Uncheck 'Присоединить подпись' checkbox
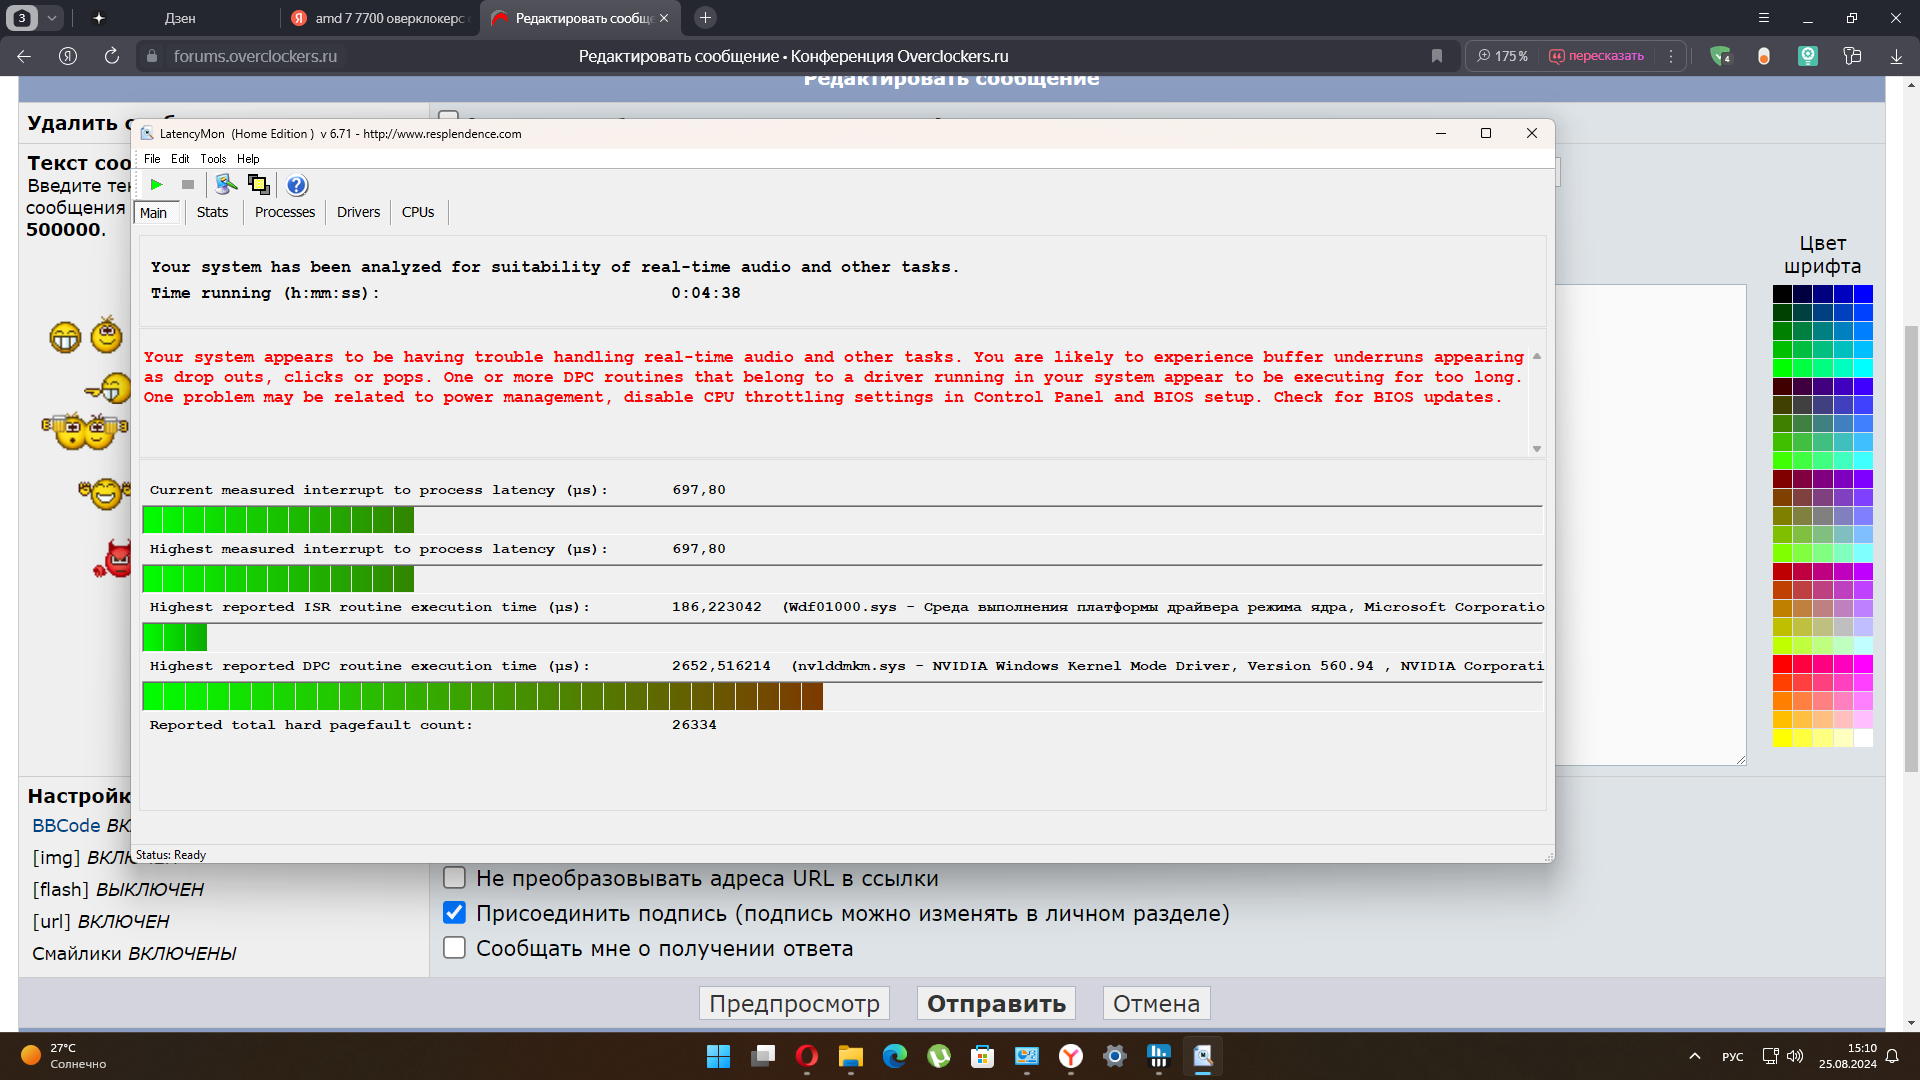The image size is (1920, 1080). pyautogui.click(x=454, y=913)
